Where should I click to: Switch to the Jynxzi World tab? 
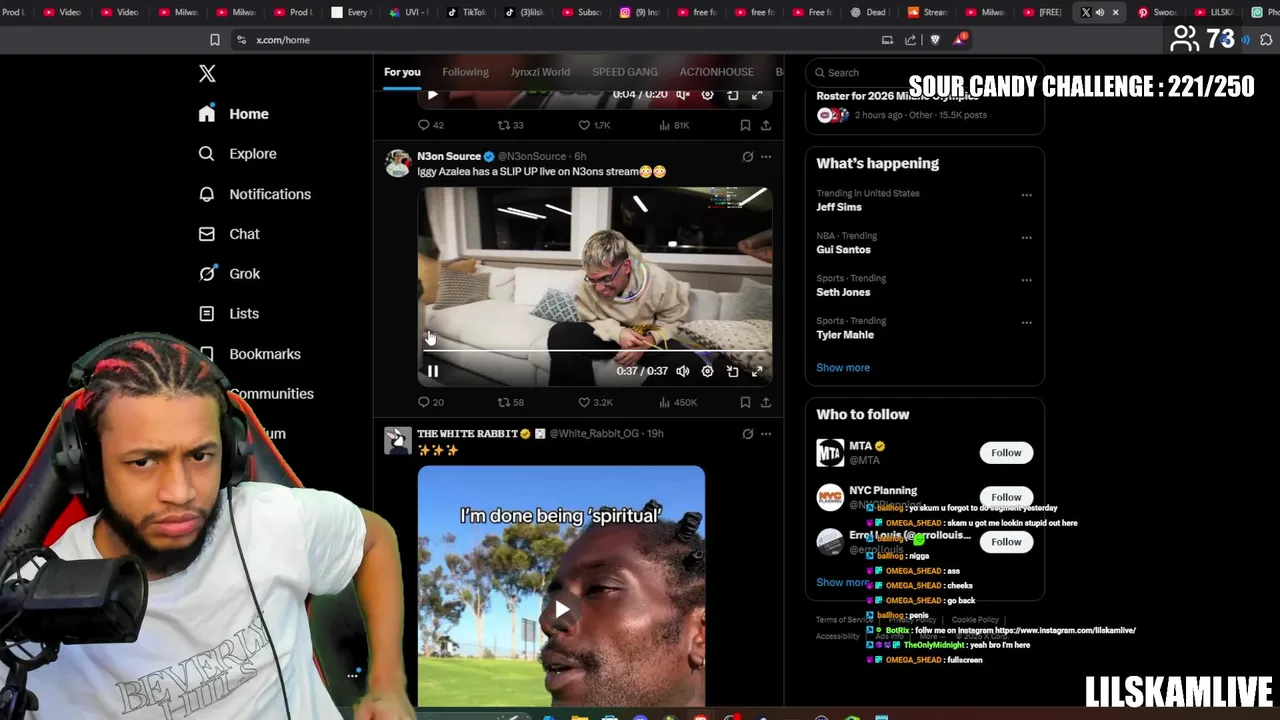pyautogui.click(x=540, y=72)
